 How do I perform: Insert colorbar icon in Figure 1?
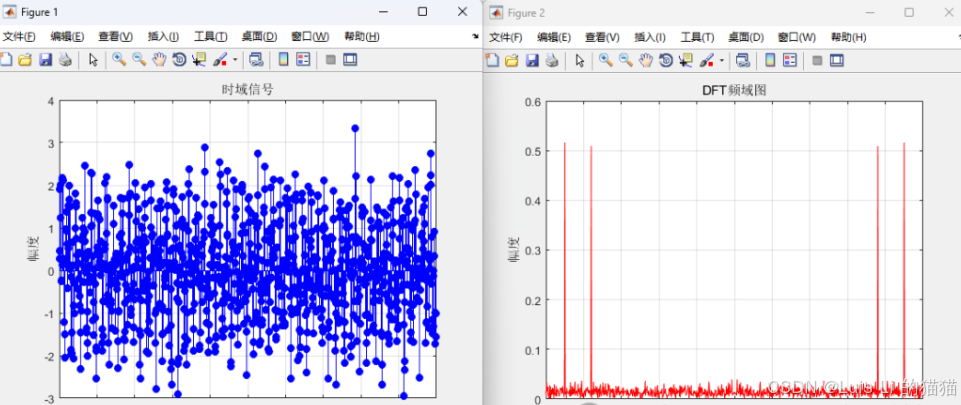tap(283, 59)
